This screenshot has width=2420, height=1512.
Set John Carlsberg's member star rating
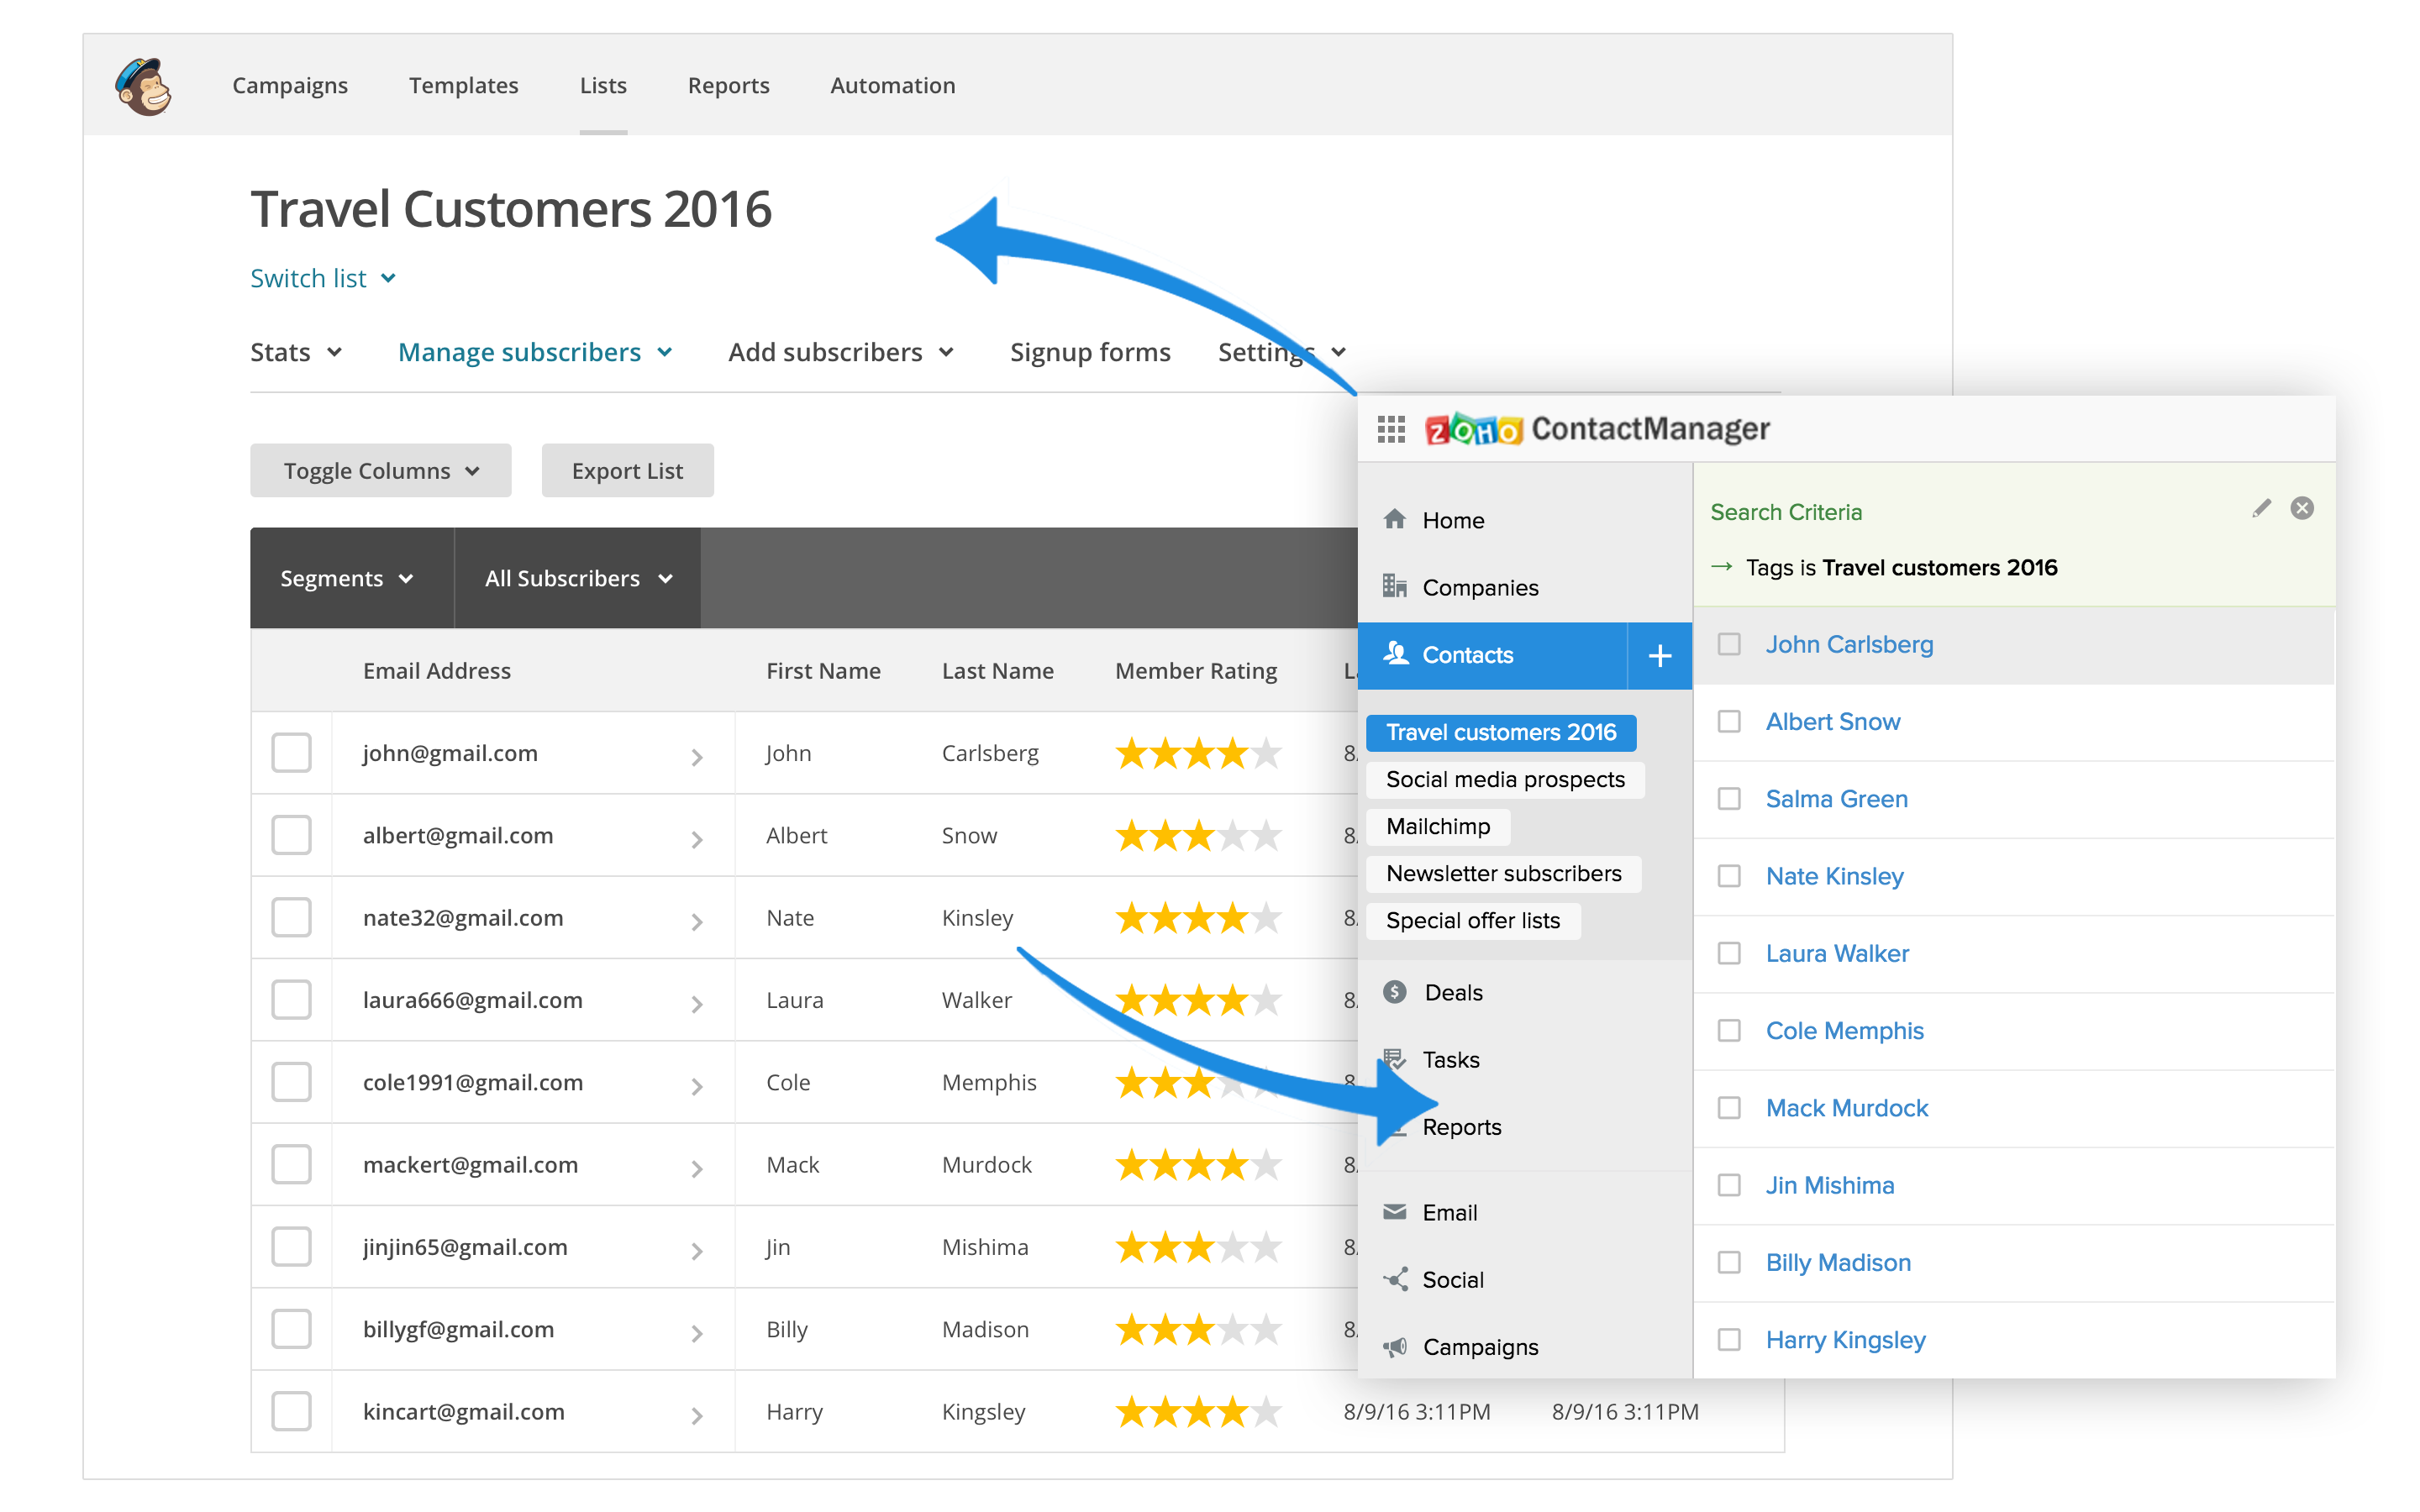(1198, 753)
